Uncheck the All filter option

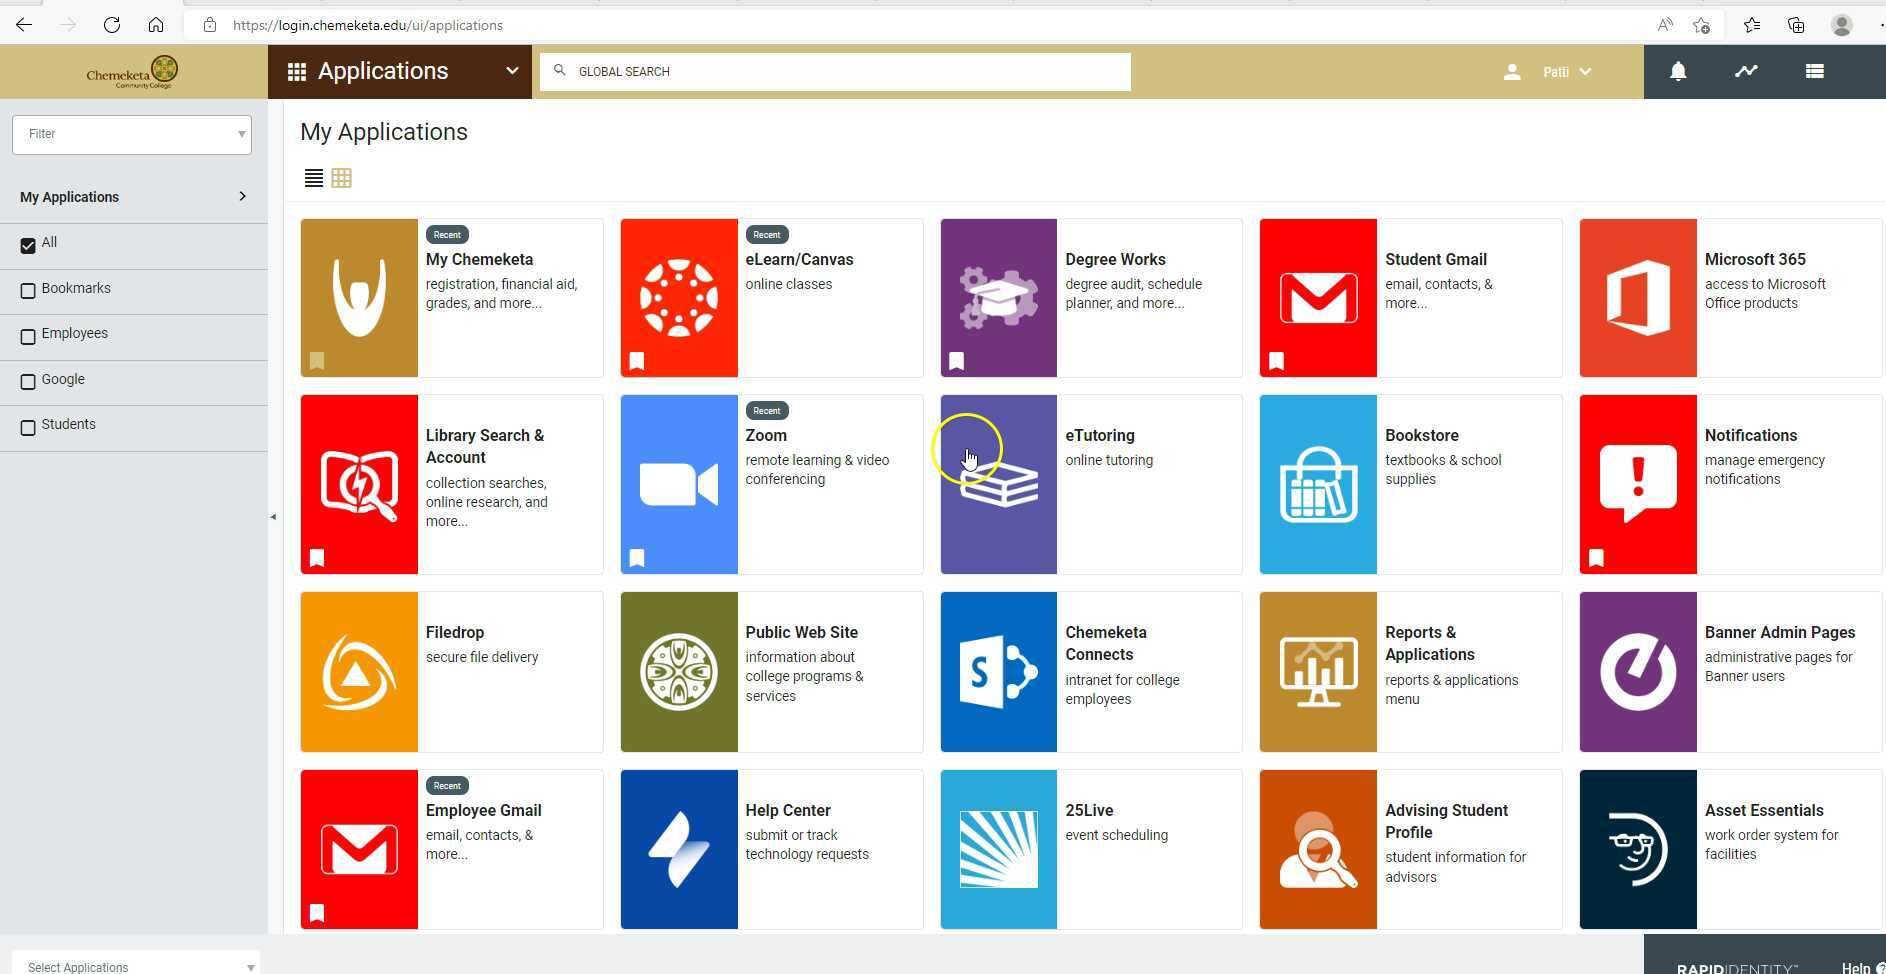point(28,242)
